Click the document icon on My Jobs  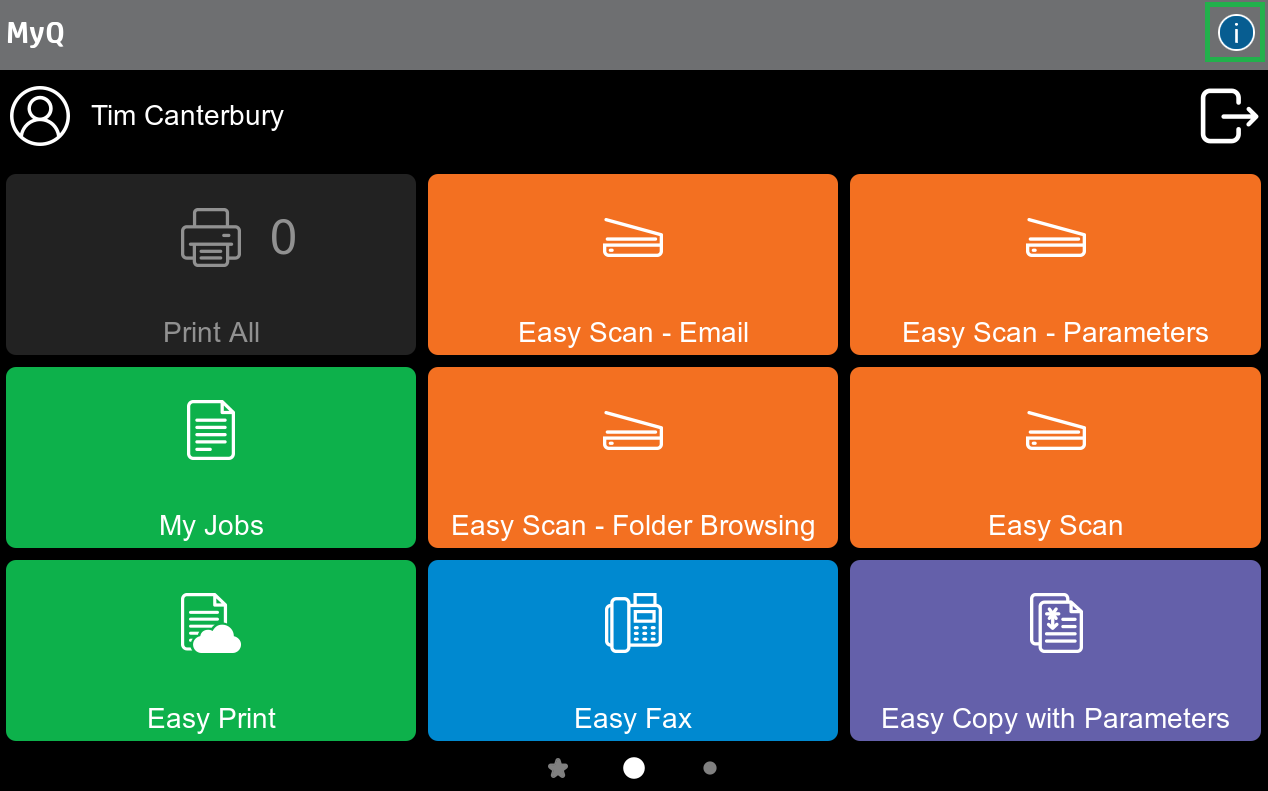[x=211, y=430]
